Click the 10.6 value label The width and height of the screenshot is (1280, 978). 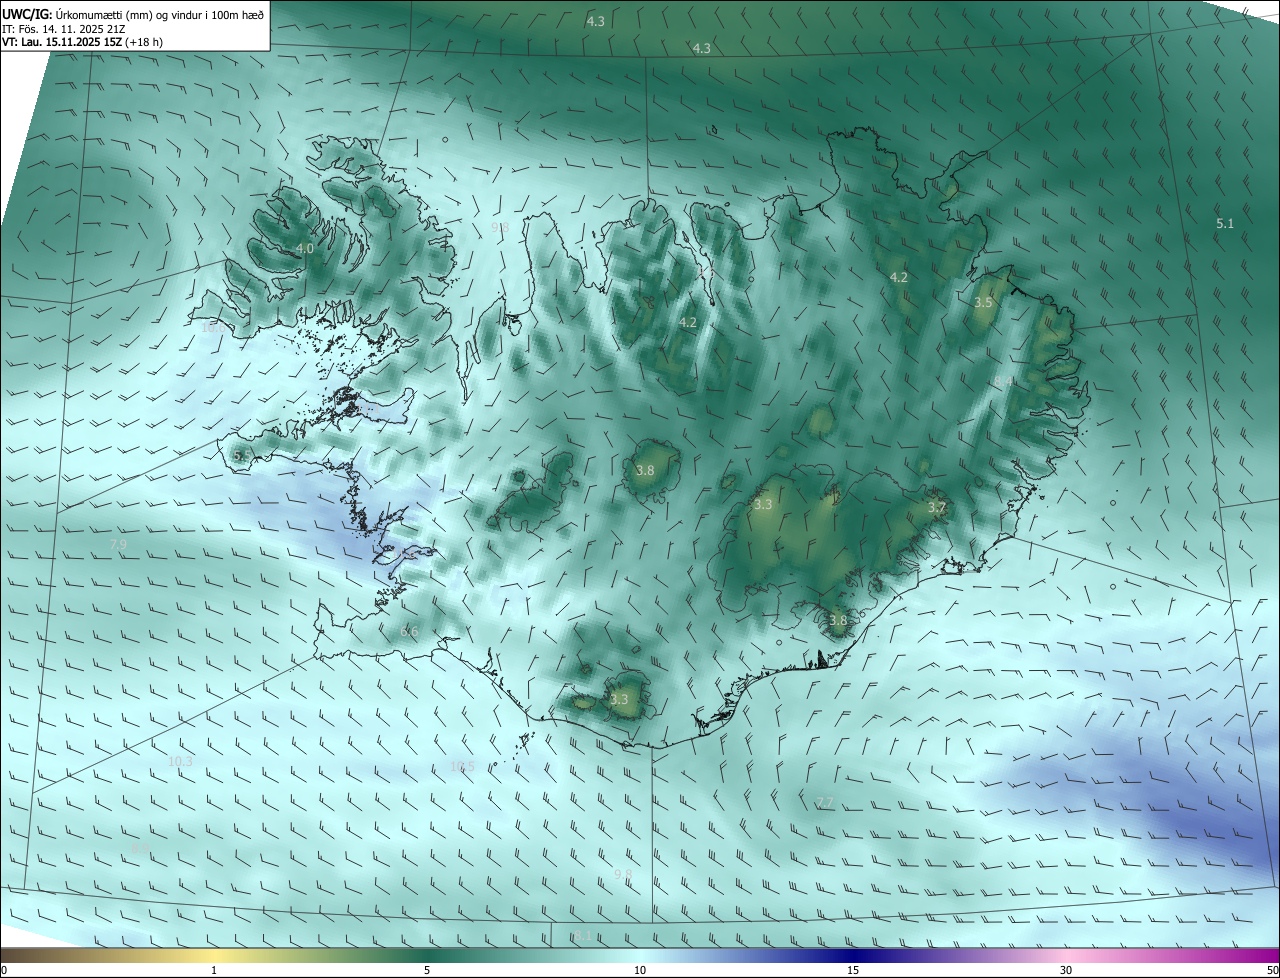(213, 327)
